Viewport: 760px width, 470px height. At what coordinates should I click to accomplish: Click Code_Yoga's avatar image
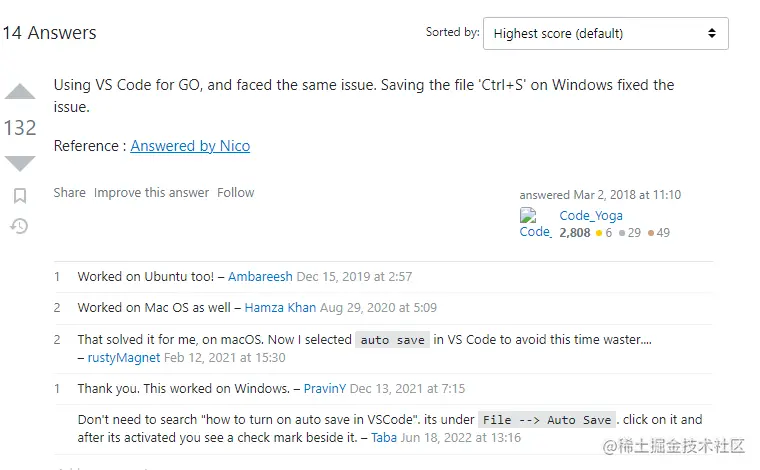pos(535,223)
